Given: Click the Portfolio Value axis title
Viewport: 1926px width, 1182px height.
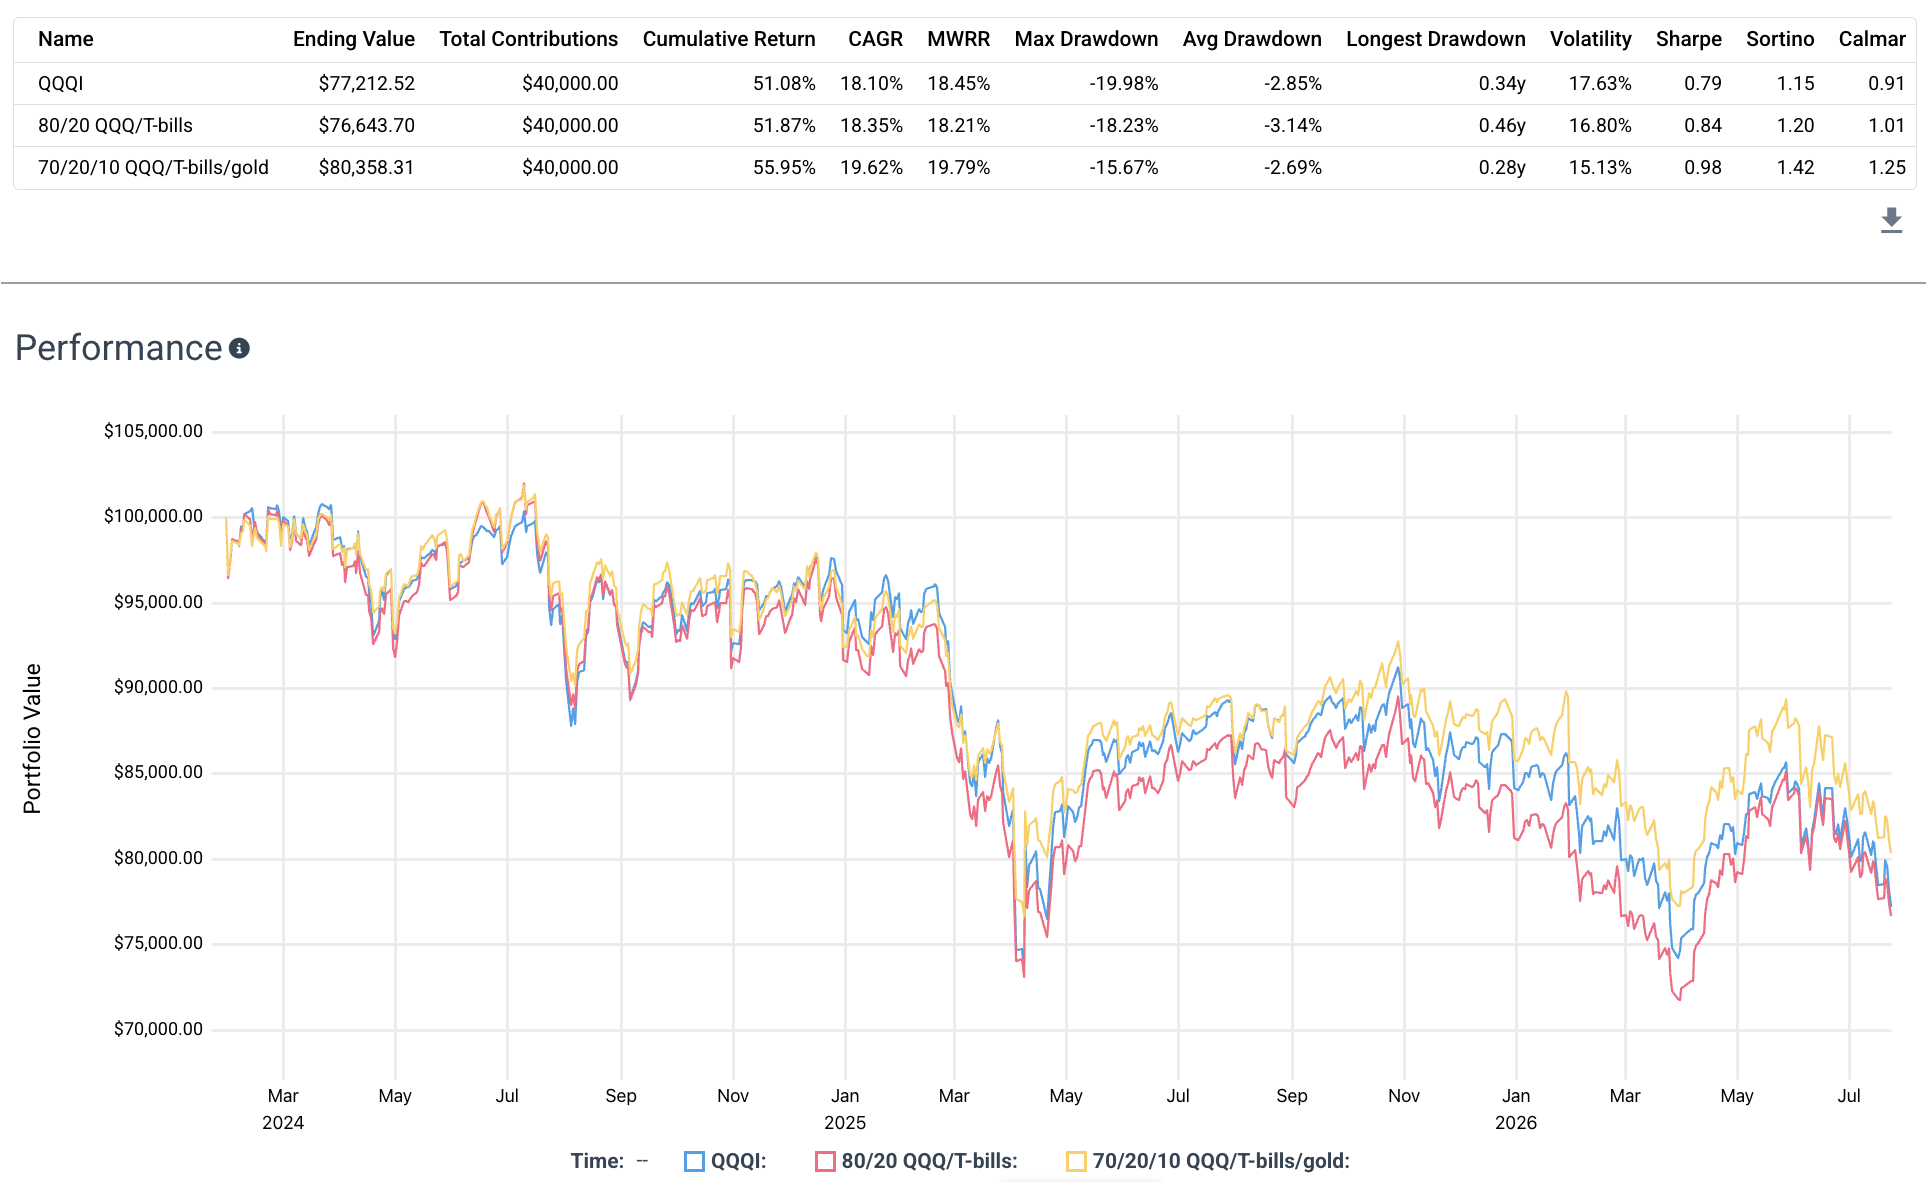Looking at the screenshot, I should [32, 739].
